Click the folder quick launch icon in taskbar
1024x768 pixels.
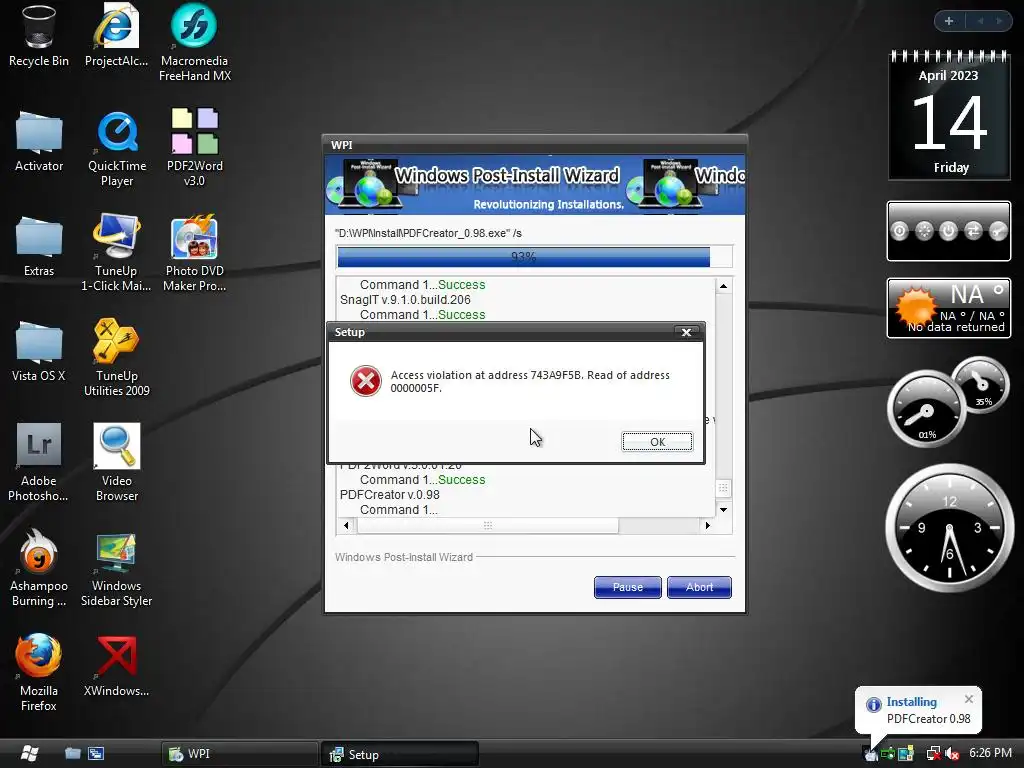click(72, 754)
